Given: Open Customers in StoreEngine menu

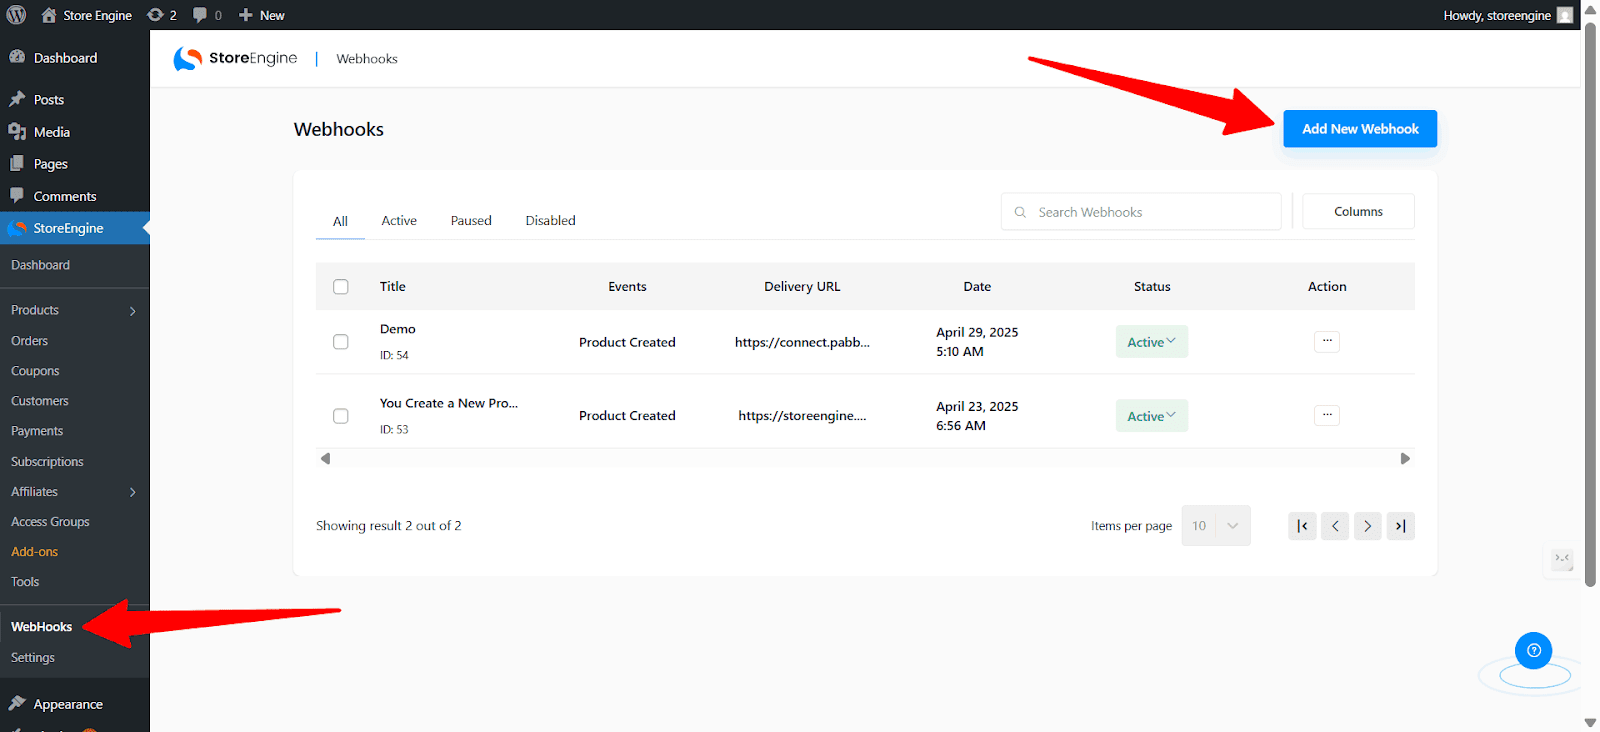Looking at the screenshot, I should coord(40,401).
